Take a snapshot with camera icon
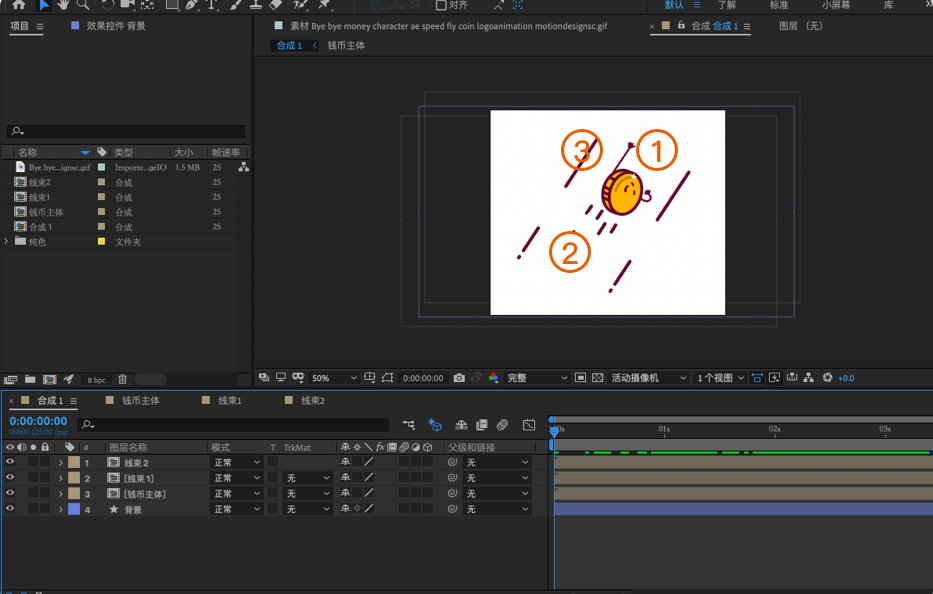933x594 pixels. [459, 378]
